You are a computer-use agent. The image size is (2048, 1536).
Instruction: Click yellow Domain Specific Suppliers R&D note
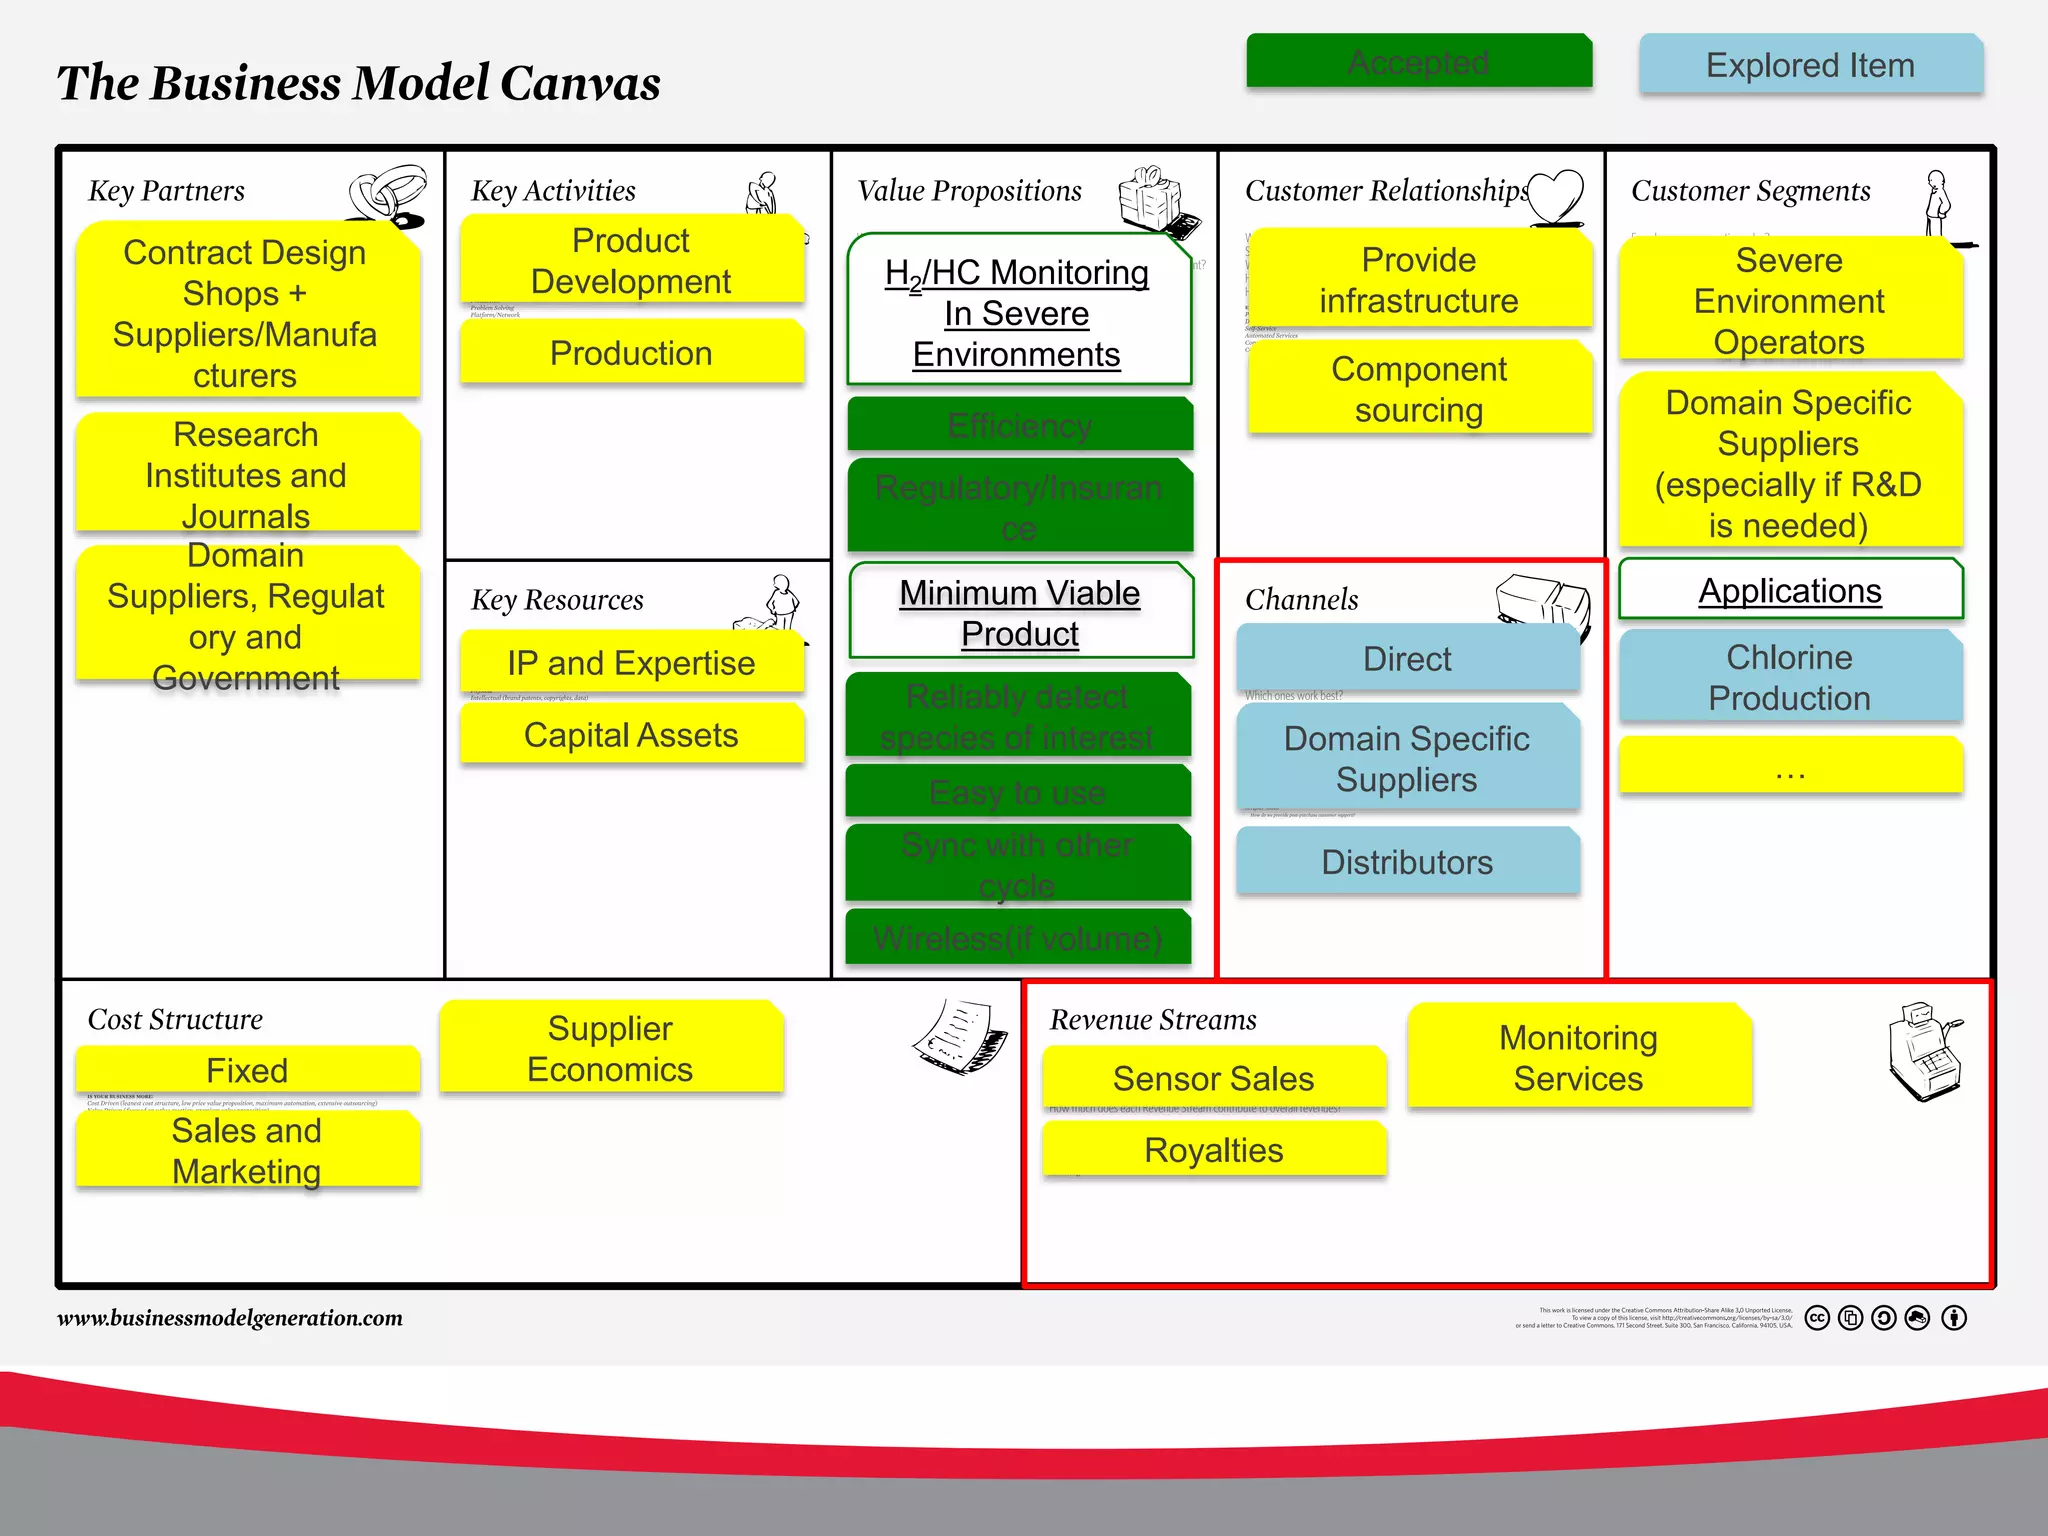click(1790, 461)
